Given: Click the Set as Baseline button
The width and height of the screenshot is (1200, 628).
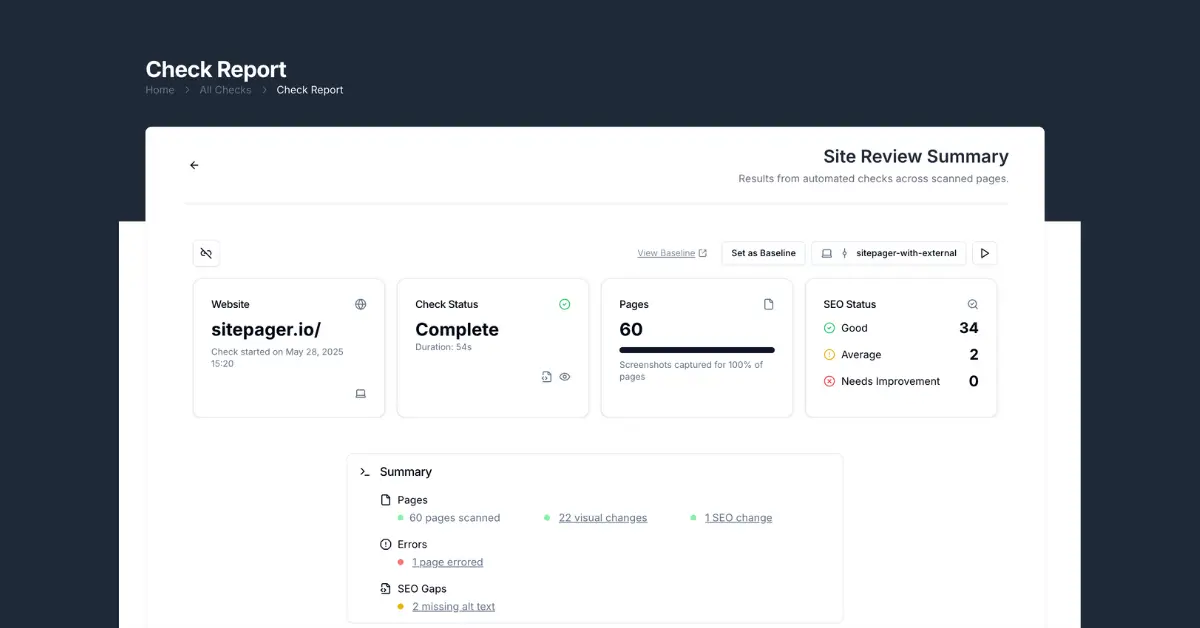Looking at the screenshot, I should click(x=763, y=253).
